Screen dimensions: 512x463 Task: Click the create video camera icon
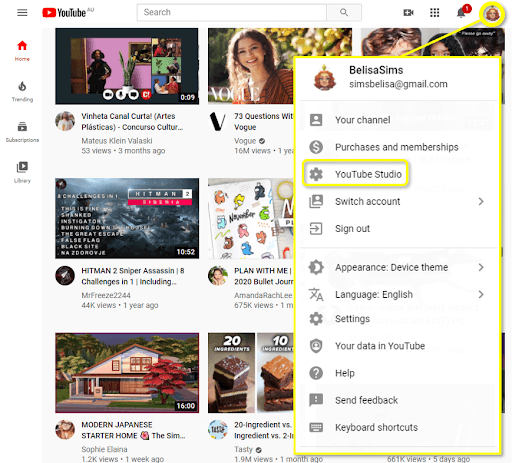click(x=408, y=13)
